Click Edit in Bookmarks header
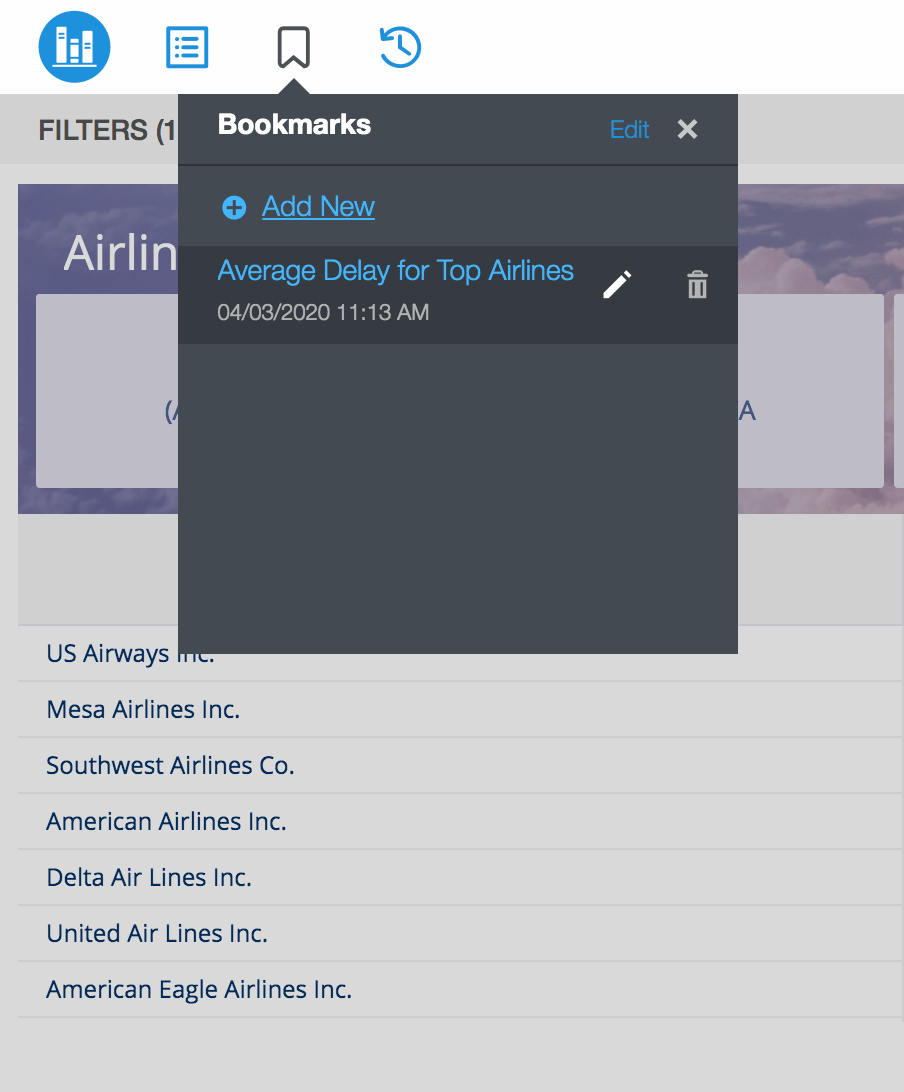Viewport: 904px width, 1092px height. tap(629, 129)
